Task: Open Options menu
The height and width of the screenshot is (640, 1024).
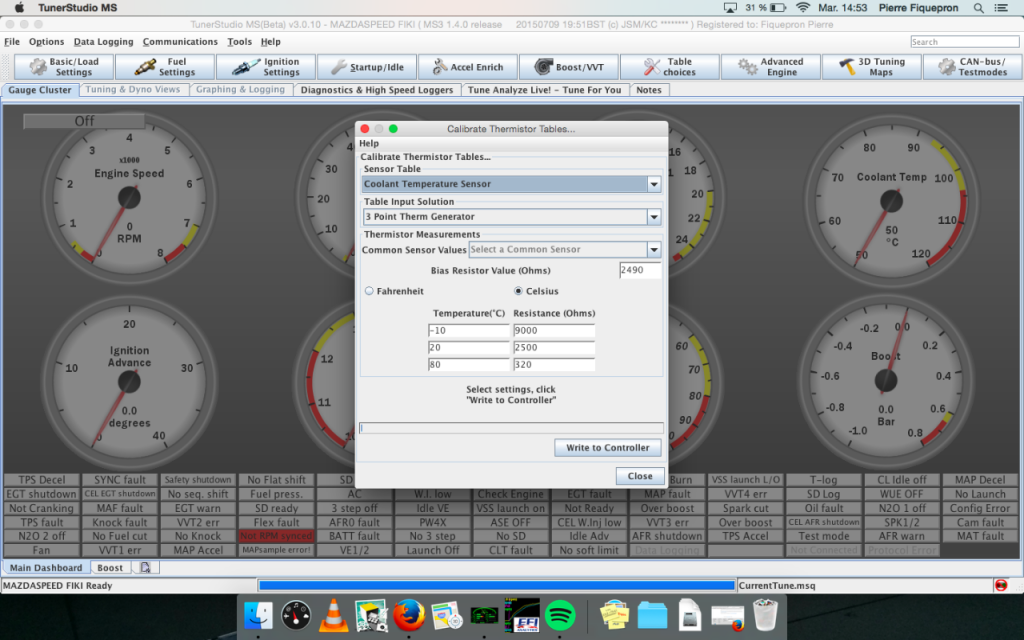Action: point(46,42)
